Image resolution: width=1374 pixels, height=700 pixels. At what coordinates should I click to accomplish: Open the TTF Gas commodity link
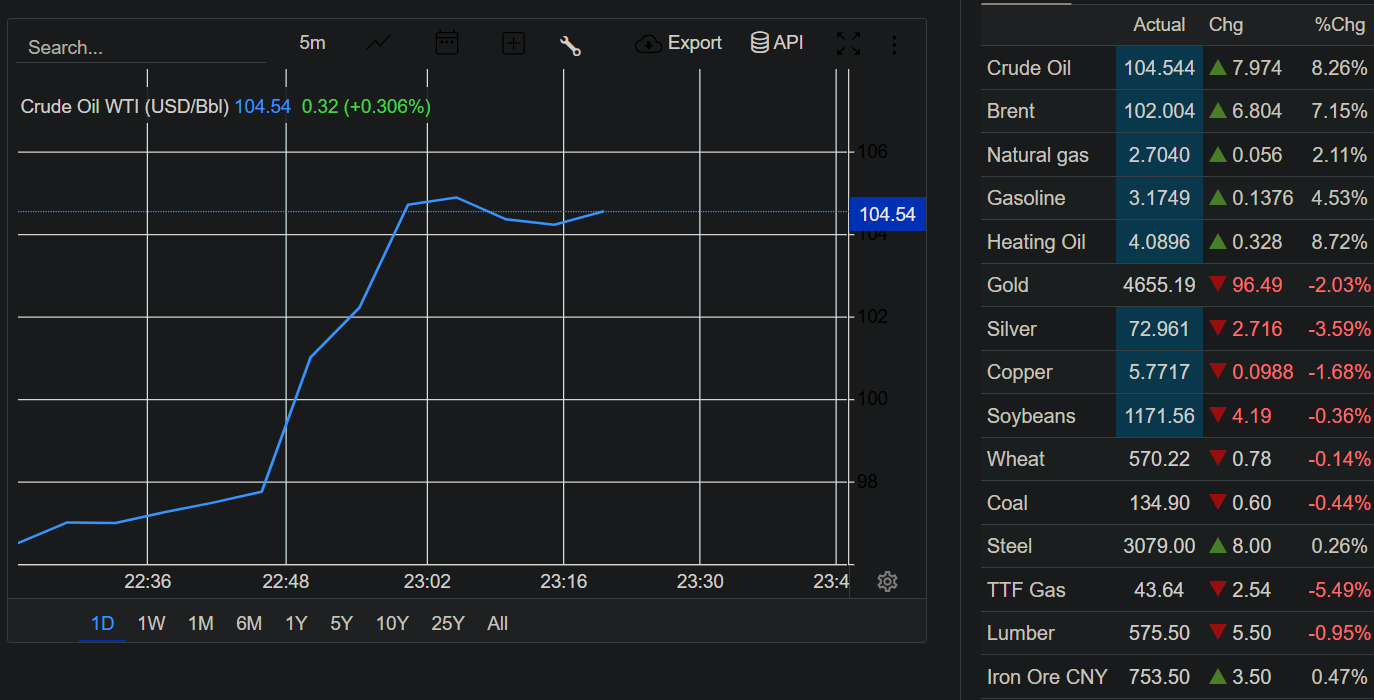tap(1026, 590)
